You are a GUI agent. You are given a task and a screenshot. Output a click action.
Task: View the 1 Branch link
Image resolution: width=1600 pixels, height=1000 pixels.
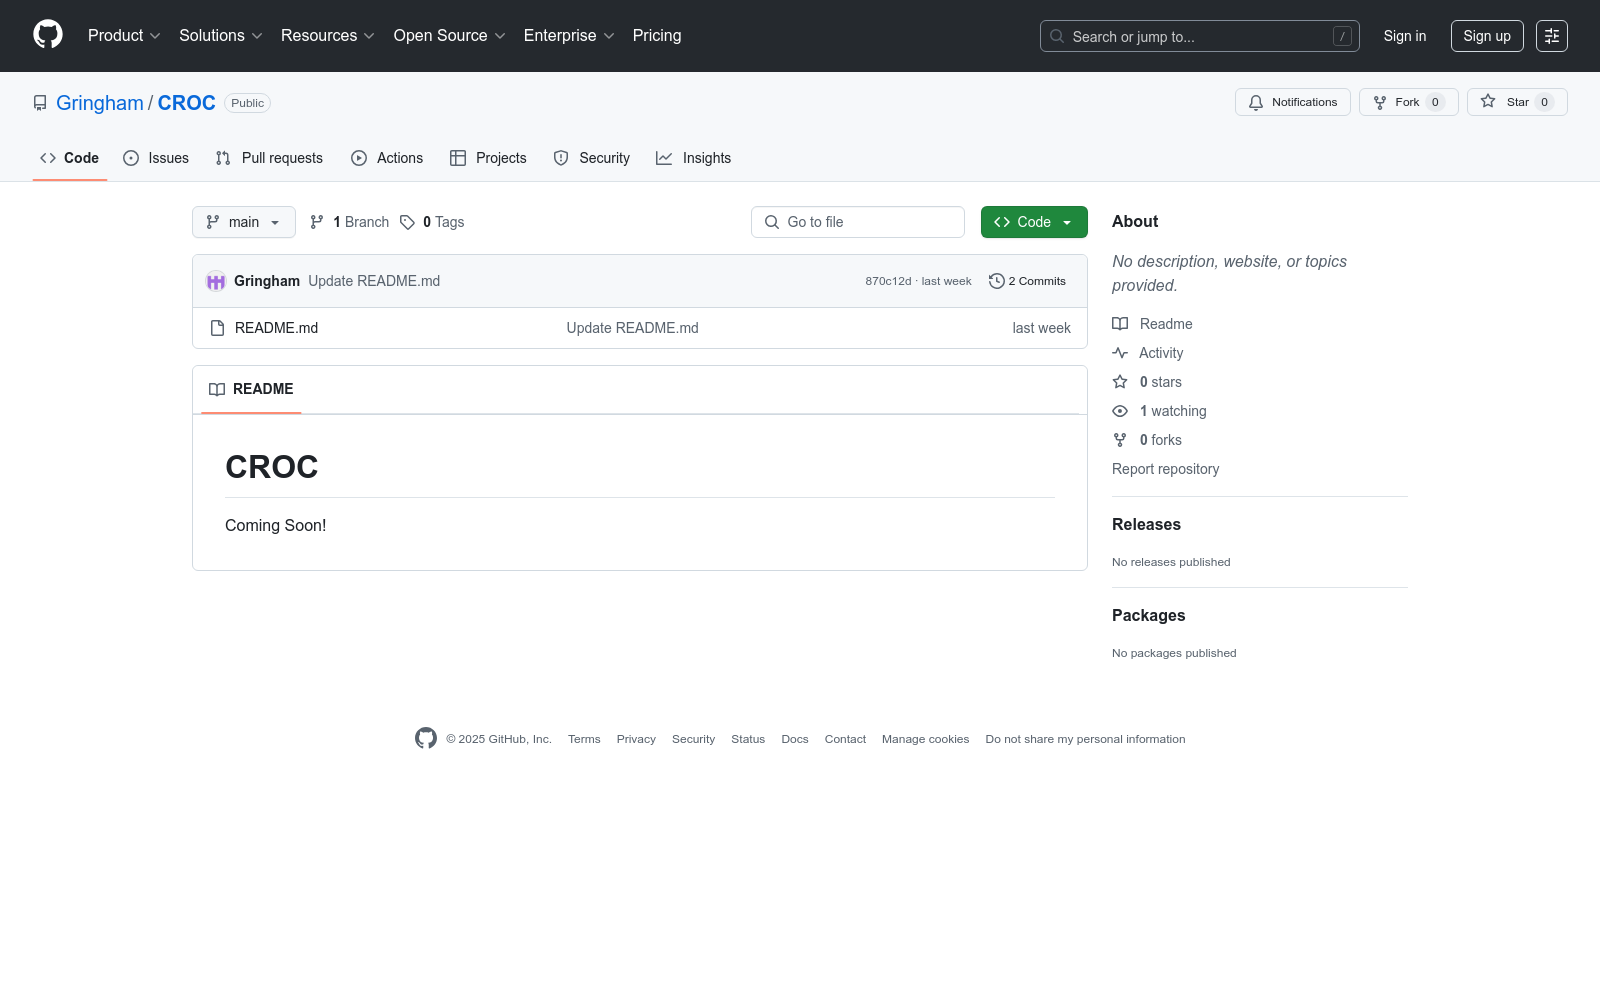(350, 222)
